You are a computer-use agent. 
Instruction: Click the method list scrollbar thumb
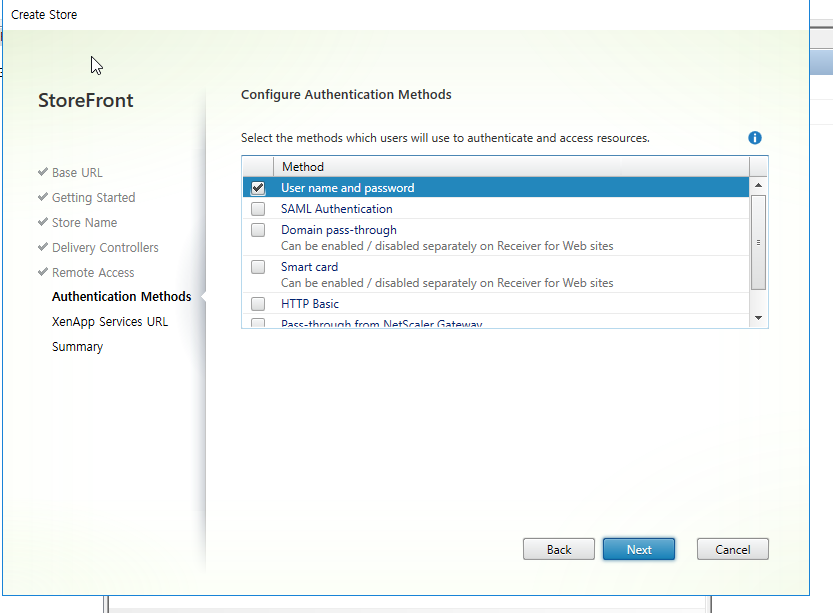point(758,242)
